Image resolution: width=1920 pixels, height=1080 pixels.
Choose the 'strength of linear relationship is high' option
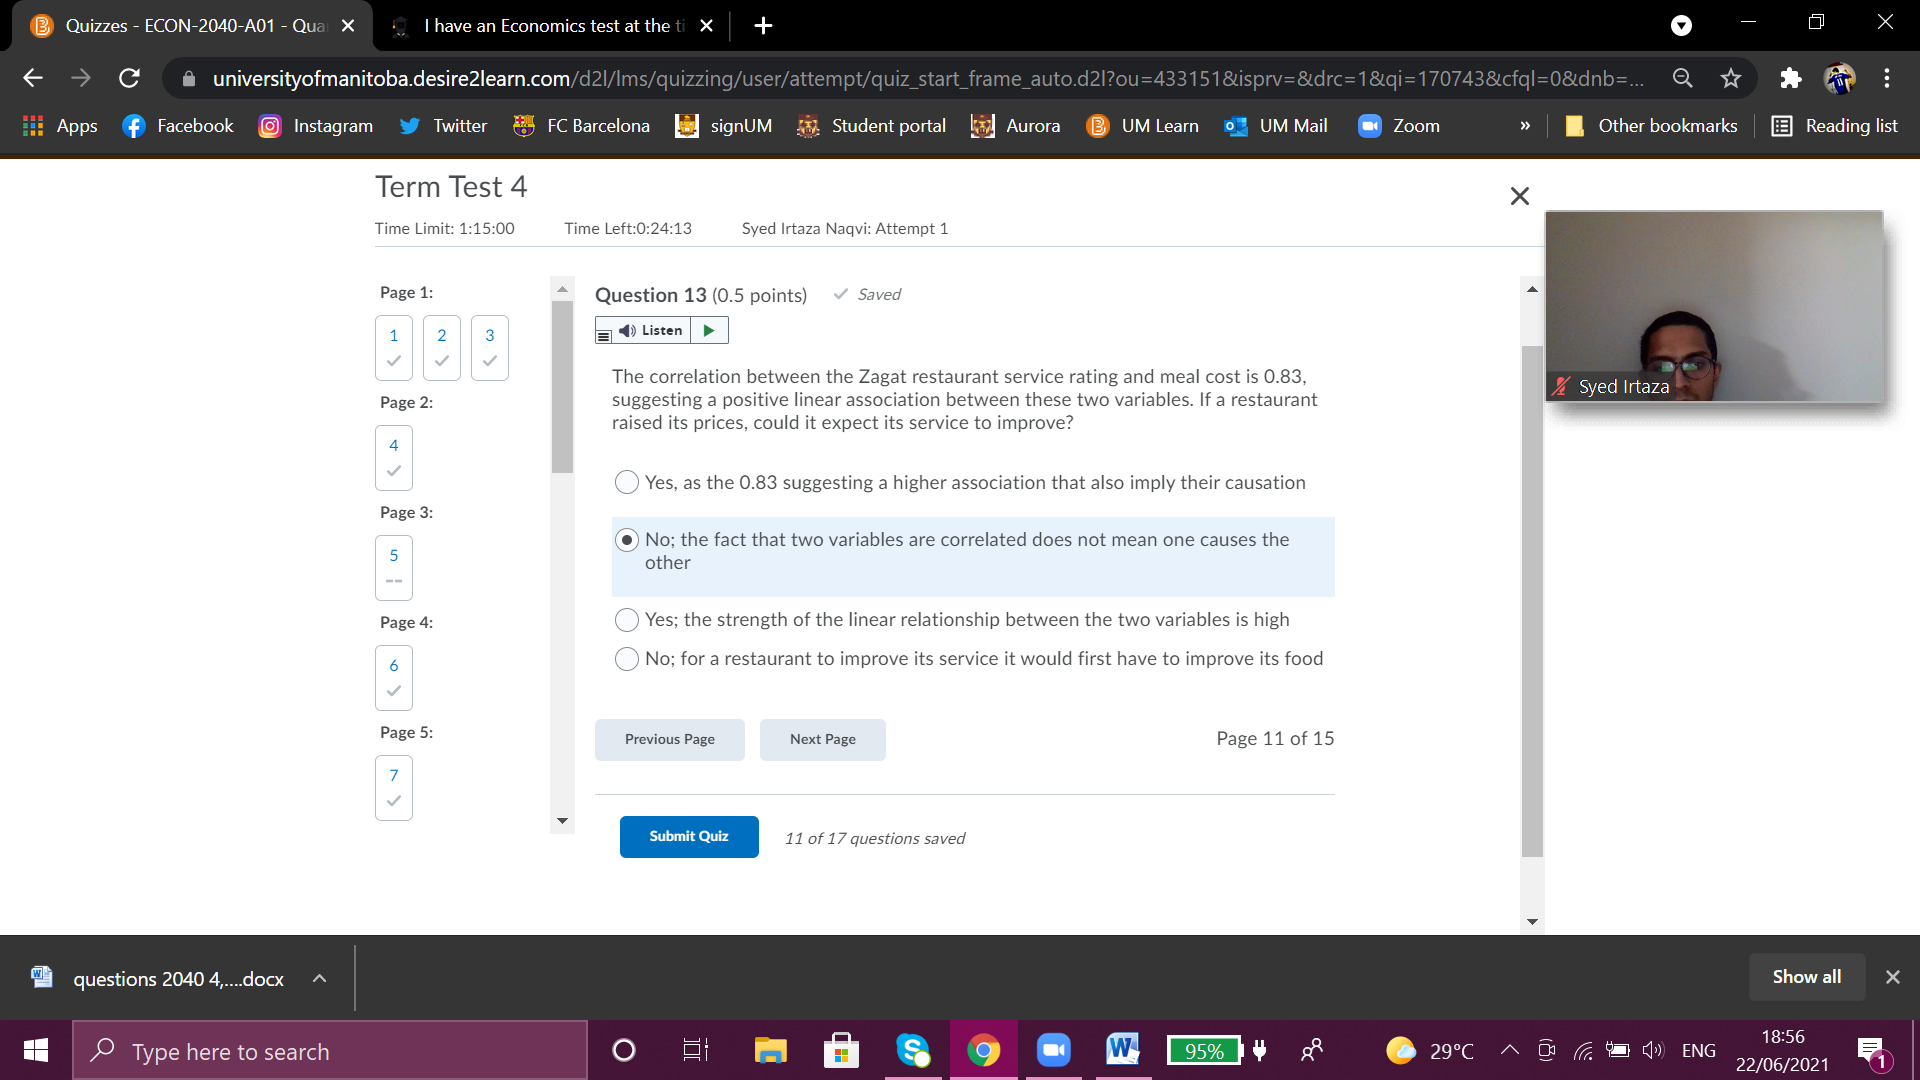coord(627,619)
